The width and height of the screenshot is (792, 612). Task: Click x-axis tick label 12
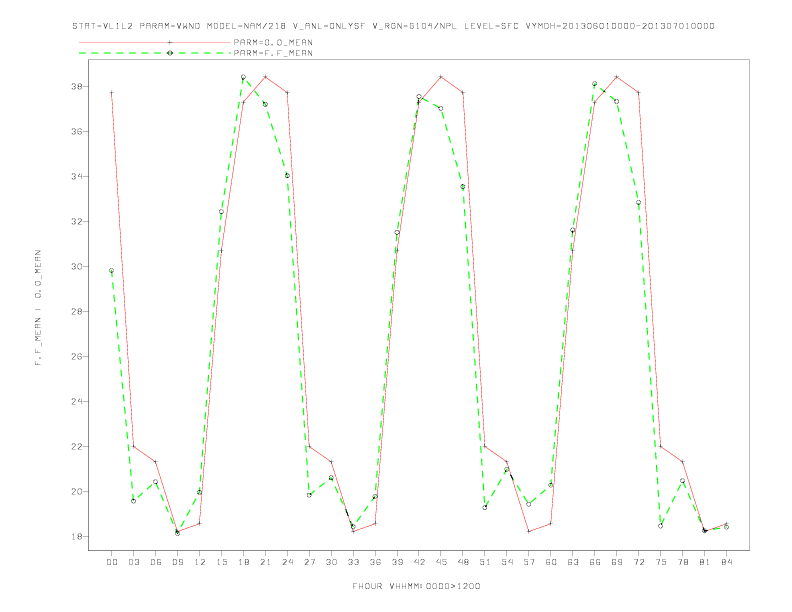coord(200,562)
